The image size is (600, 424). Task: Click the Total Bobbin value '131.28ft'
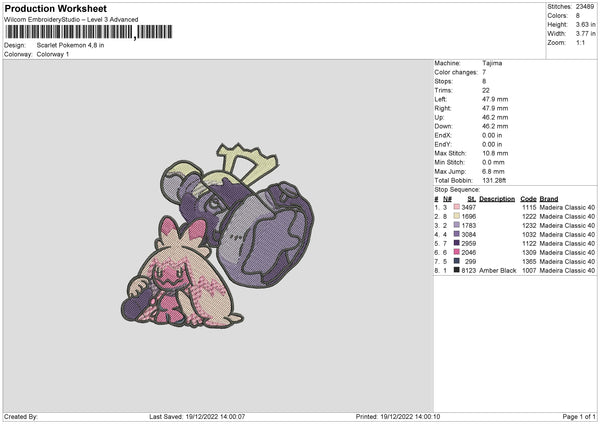[494, 180]
